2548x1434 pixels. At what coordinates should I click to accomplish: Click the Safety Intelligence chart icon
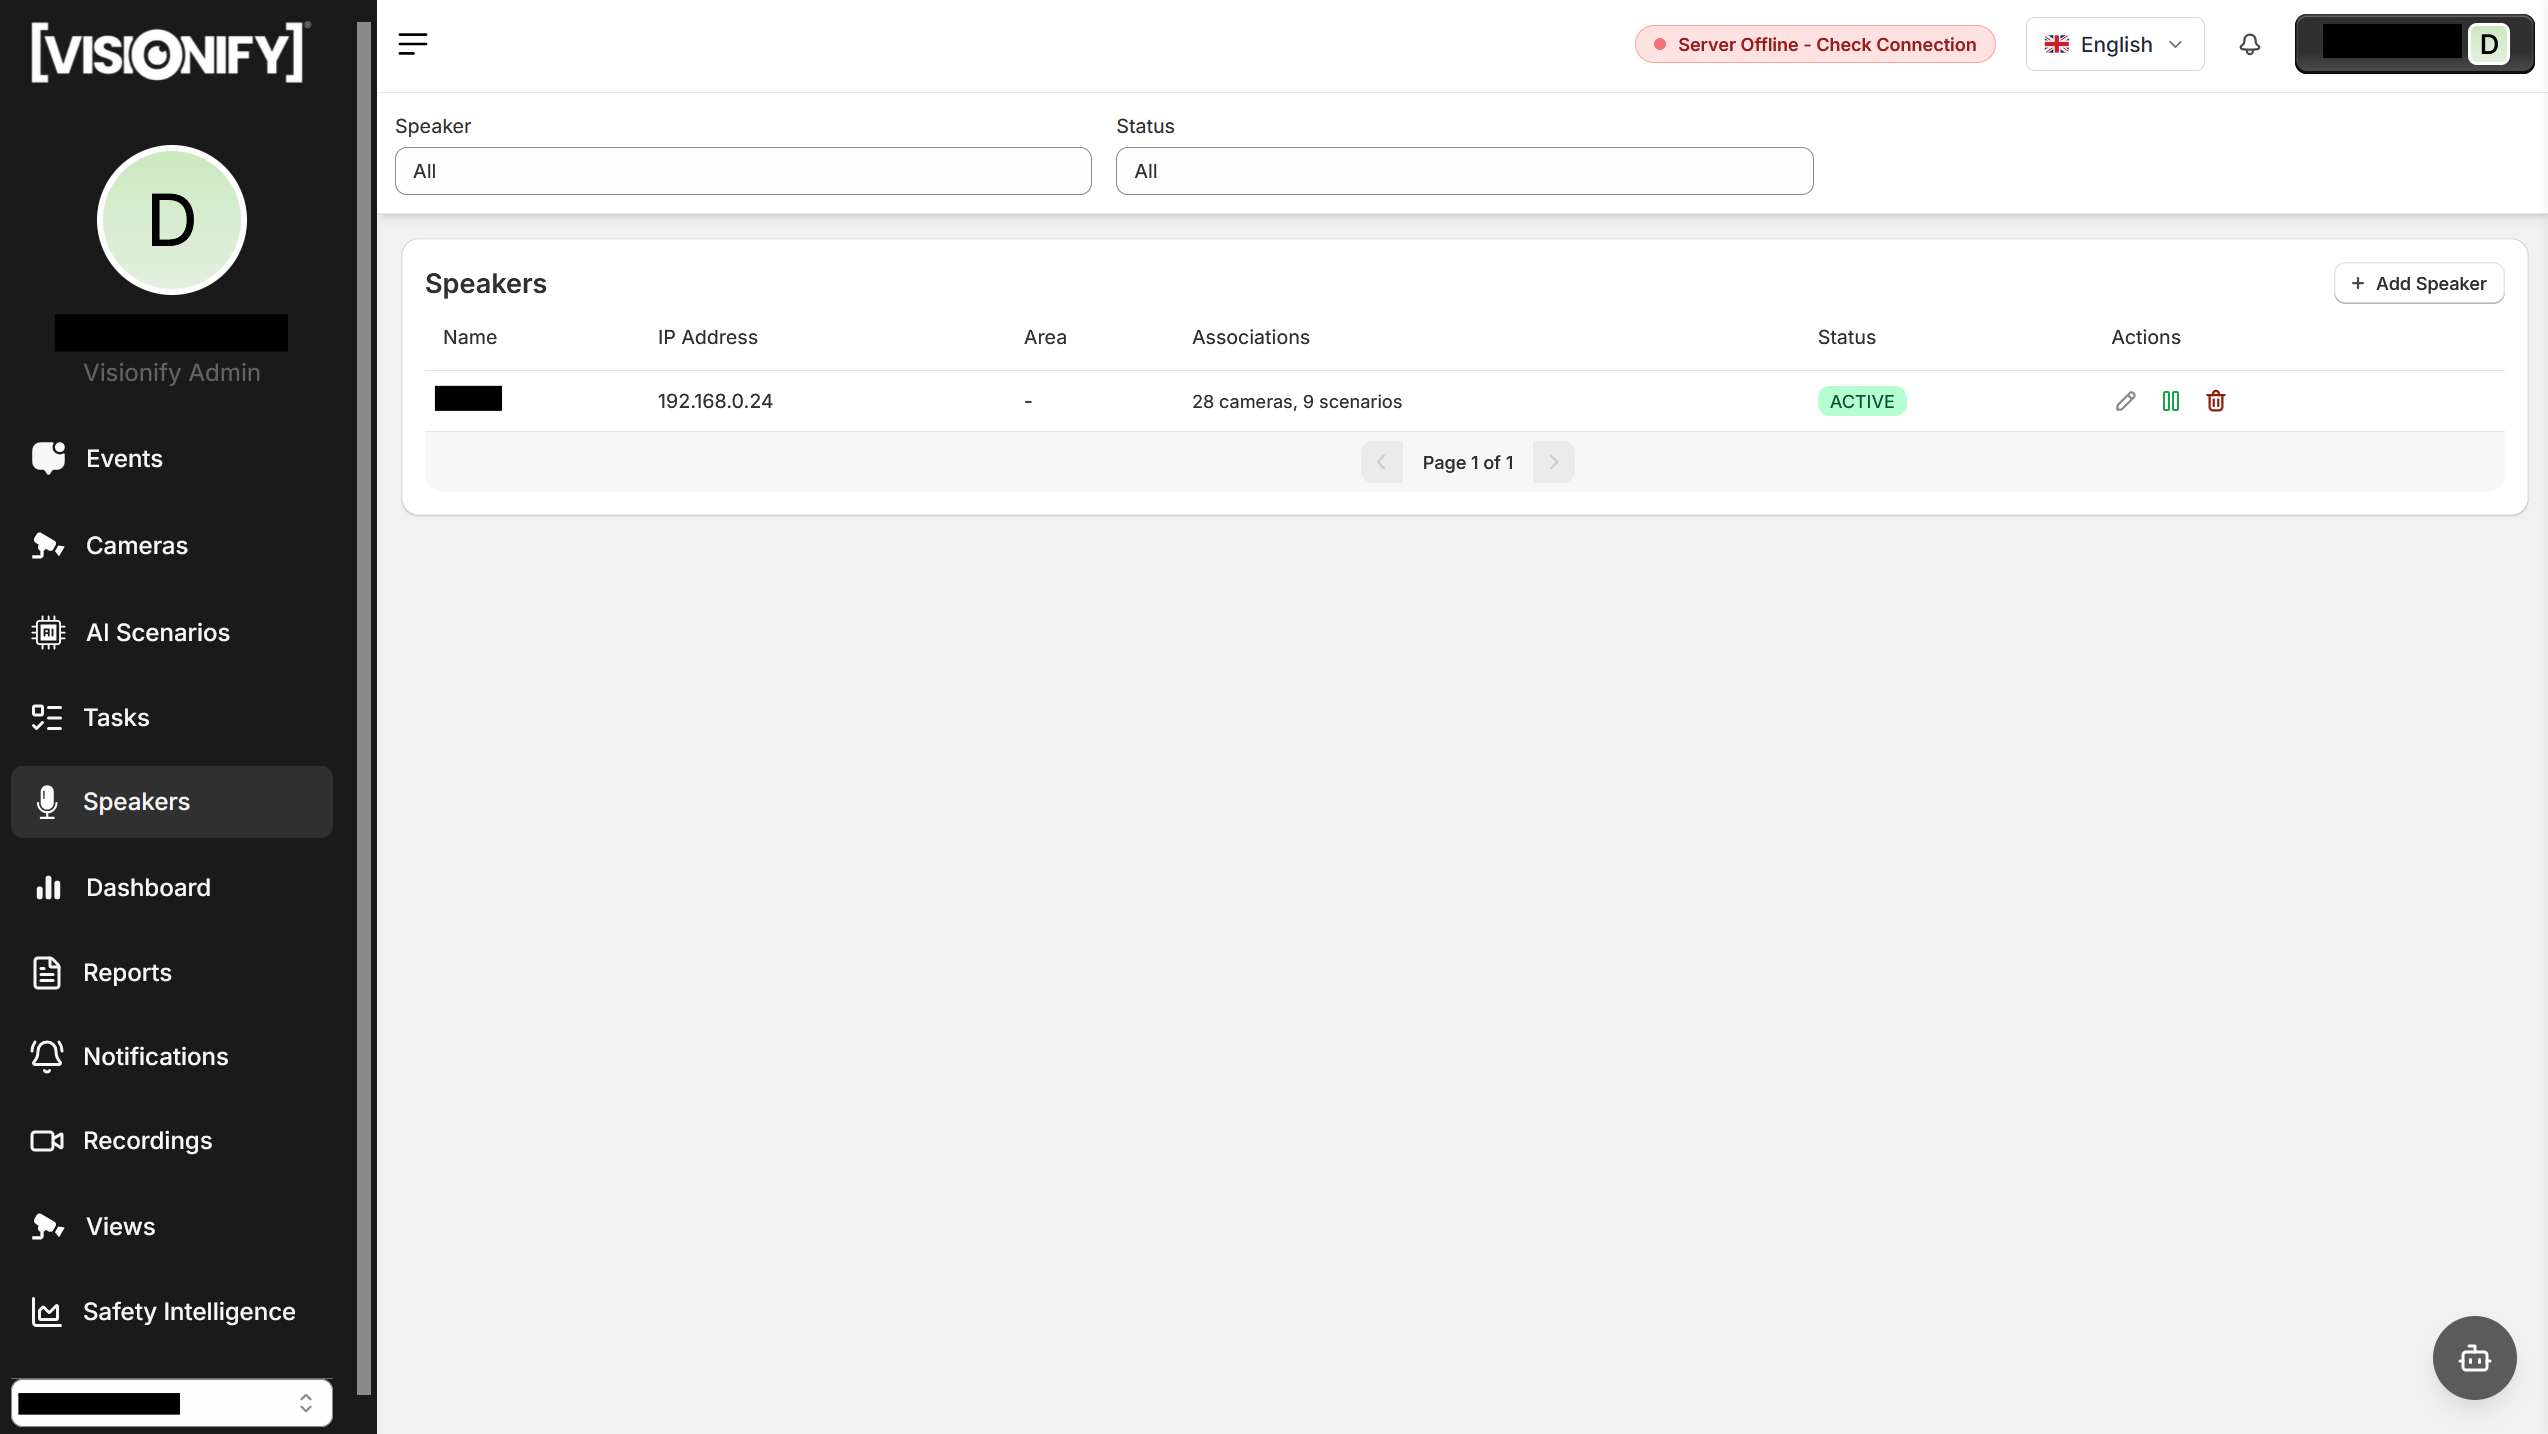pos(46,1311)
